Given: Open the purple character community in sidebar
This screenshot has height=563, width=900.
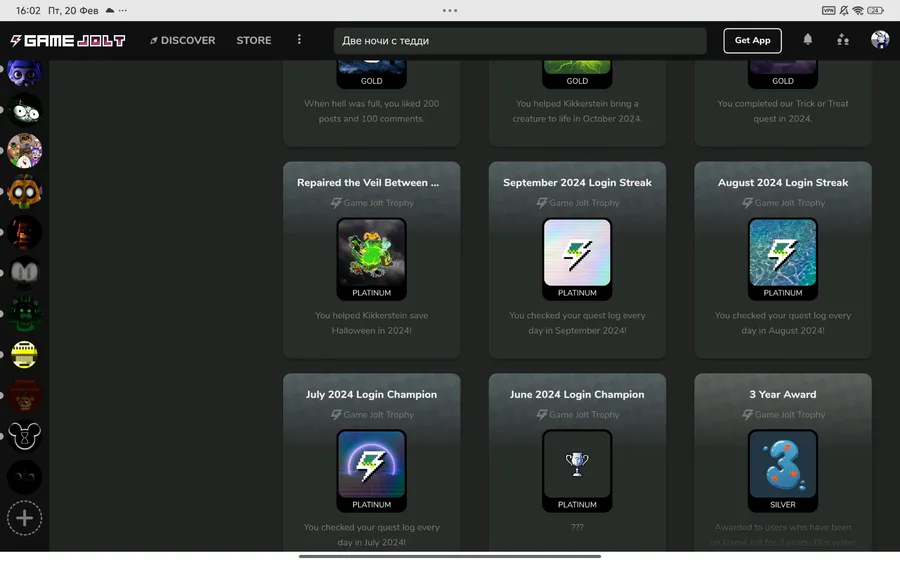Looking at the screenshot, I should click(x=24, y=72).
